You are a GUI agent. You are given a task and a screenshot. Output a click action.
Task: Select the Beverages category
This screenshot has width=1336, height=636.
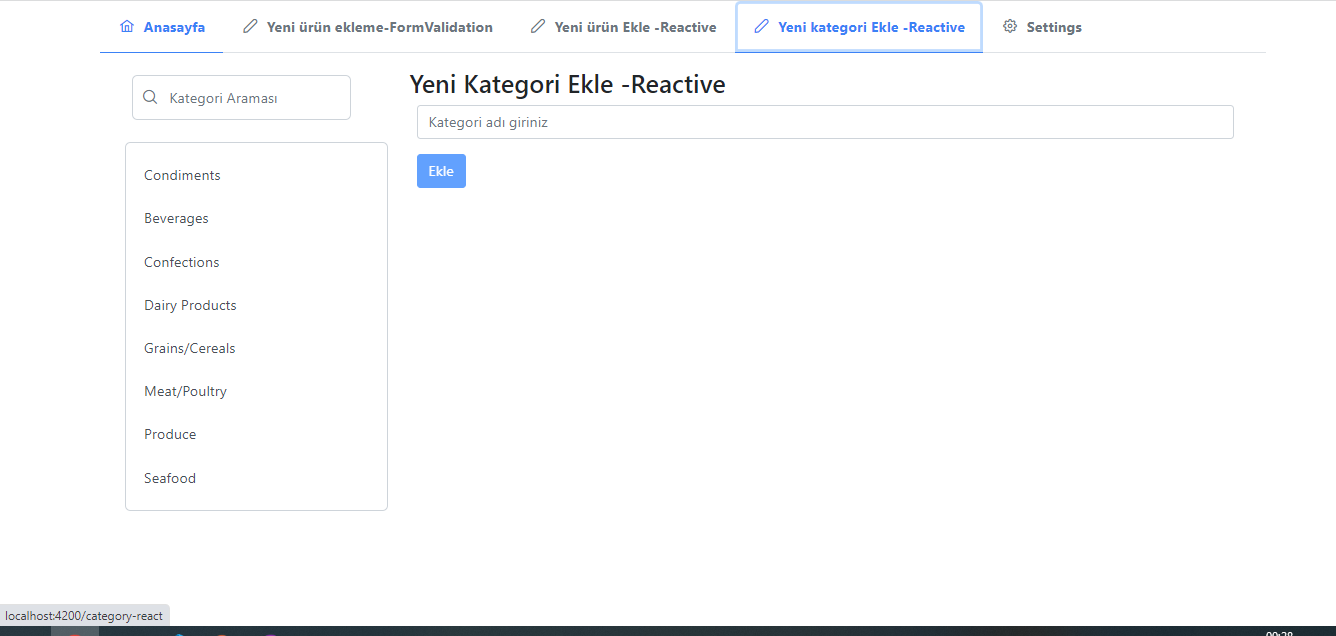(x=176, y=218)
